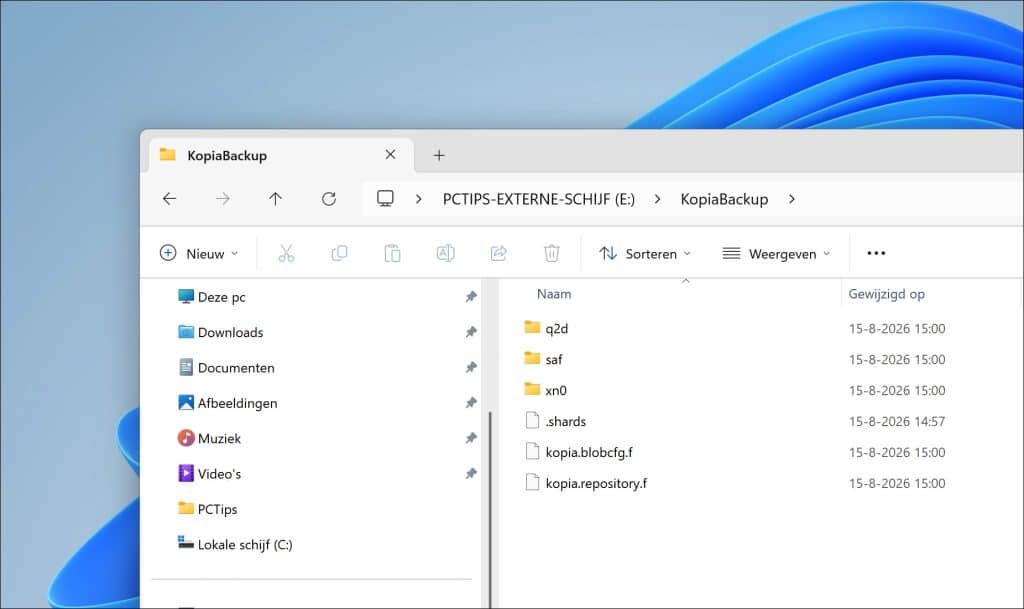Viewport: 1024px width, 609px height.
Task: Open Afbeeldingen in sidebar
Action: click(x=237, y=403)
